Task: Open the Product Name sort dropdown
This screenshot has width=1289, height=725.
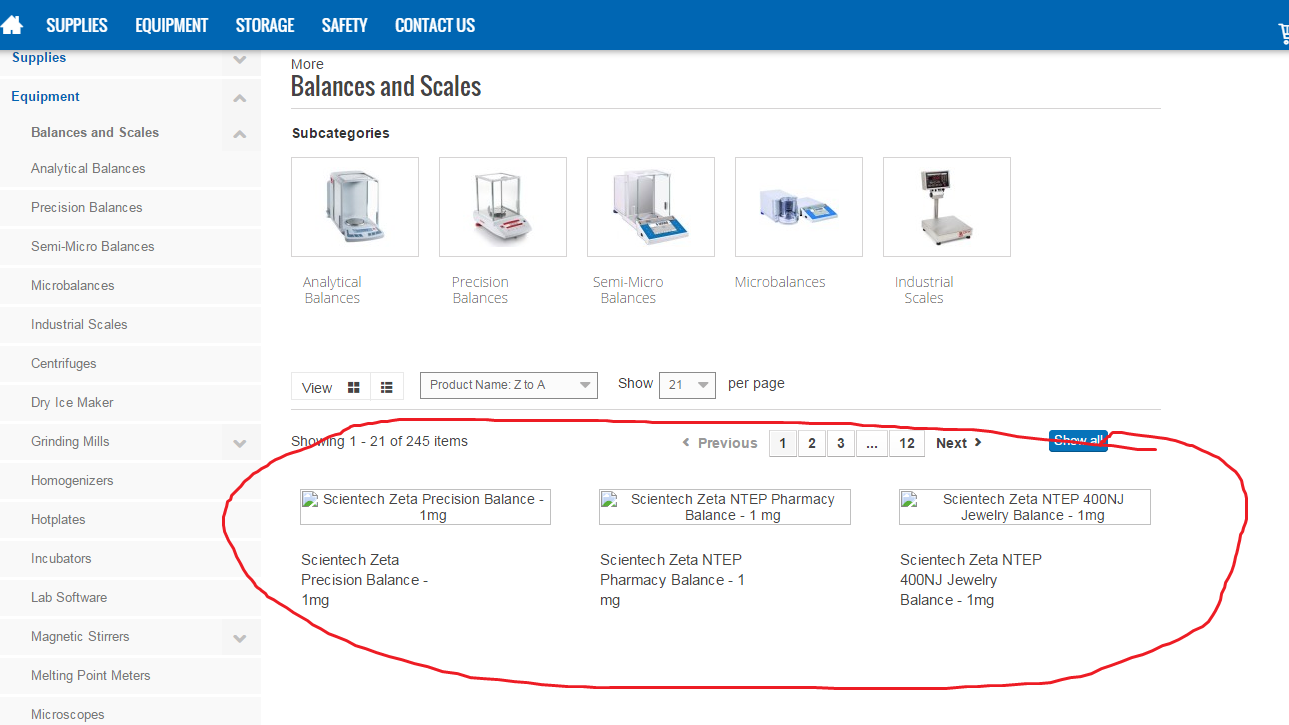Action: point(509,385)
